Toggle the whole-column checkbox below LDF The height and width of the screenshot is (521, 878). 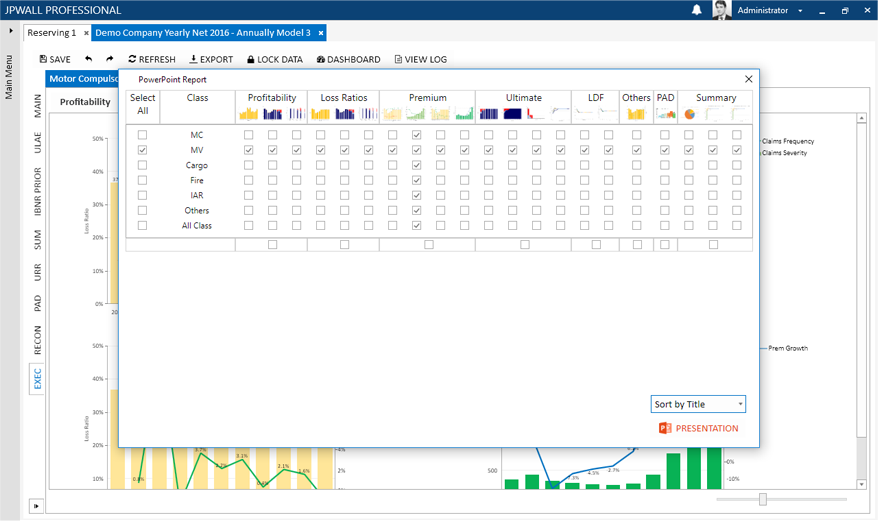[x=596, y=245]
